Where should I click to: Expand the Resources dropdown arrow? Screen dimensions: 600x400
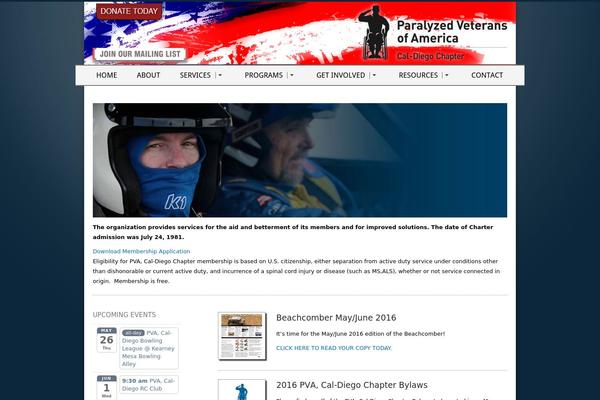click(447, 75)
